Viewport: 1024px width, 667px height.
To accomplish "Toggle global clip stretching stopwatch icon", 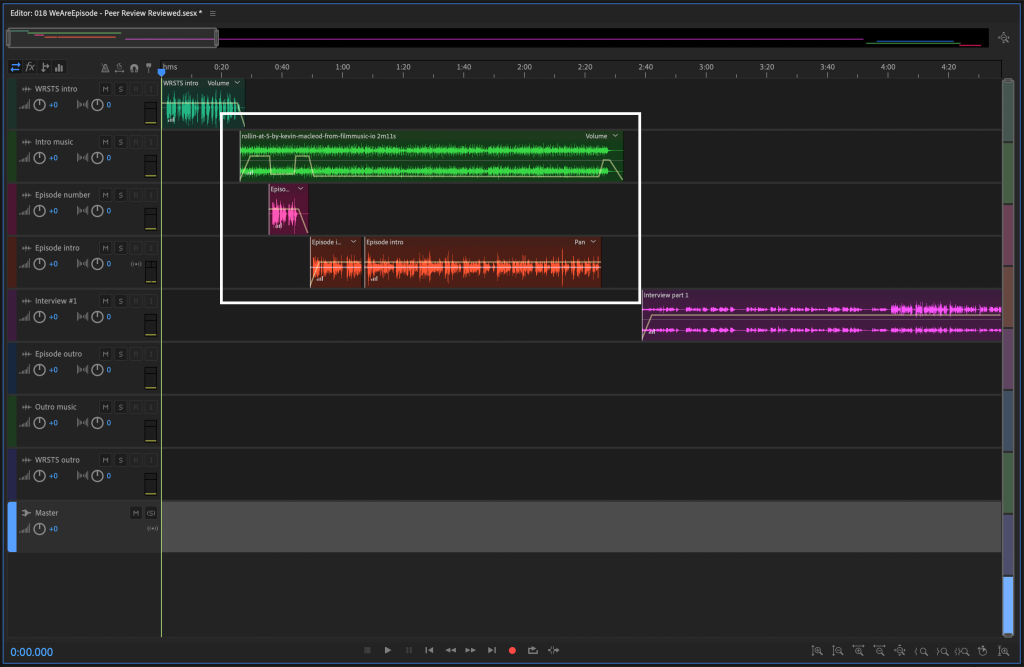I will pos(119,67).
